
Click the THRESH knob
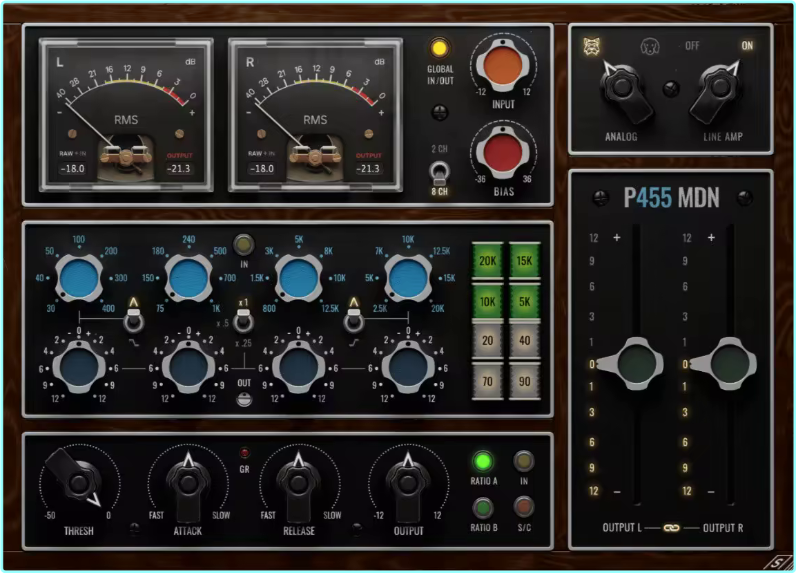(77, 482)
